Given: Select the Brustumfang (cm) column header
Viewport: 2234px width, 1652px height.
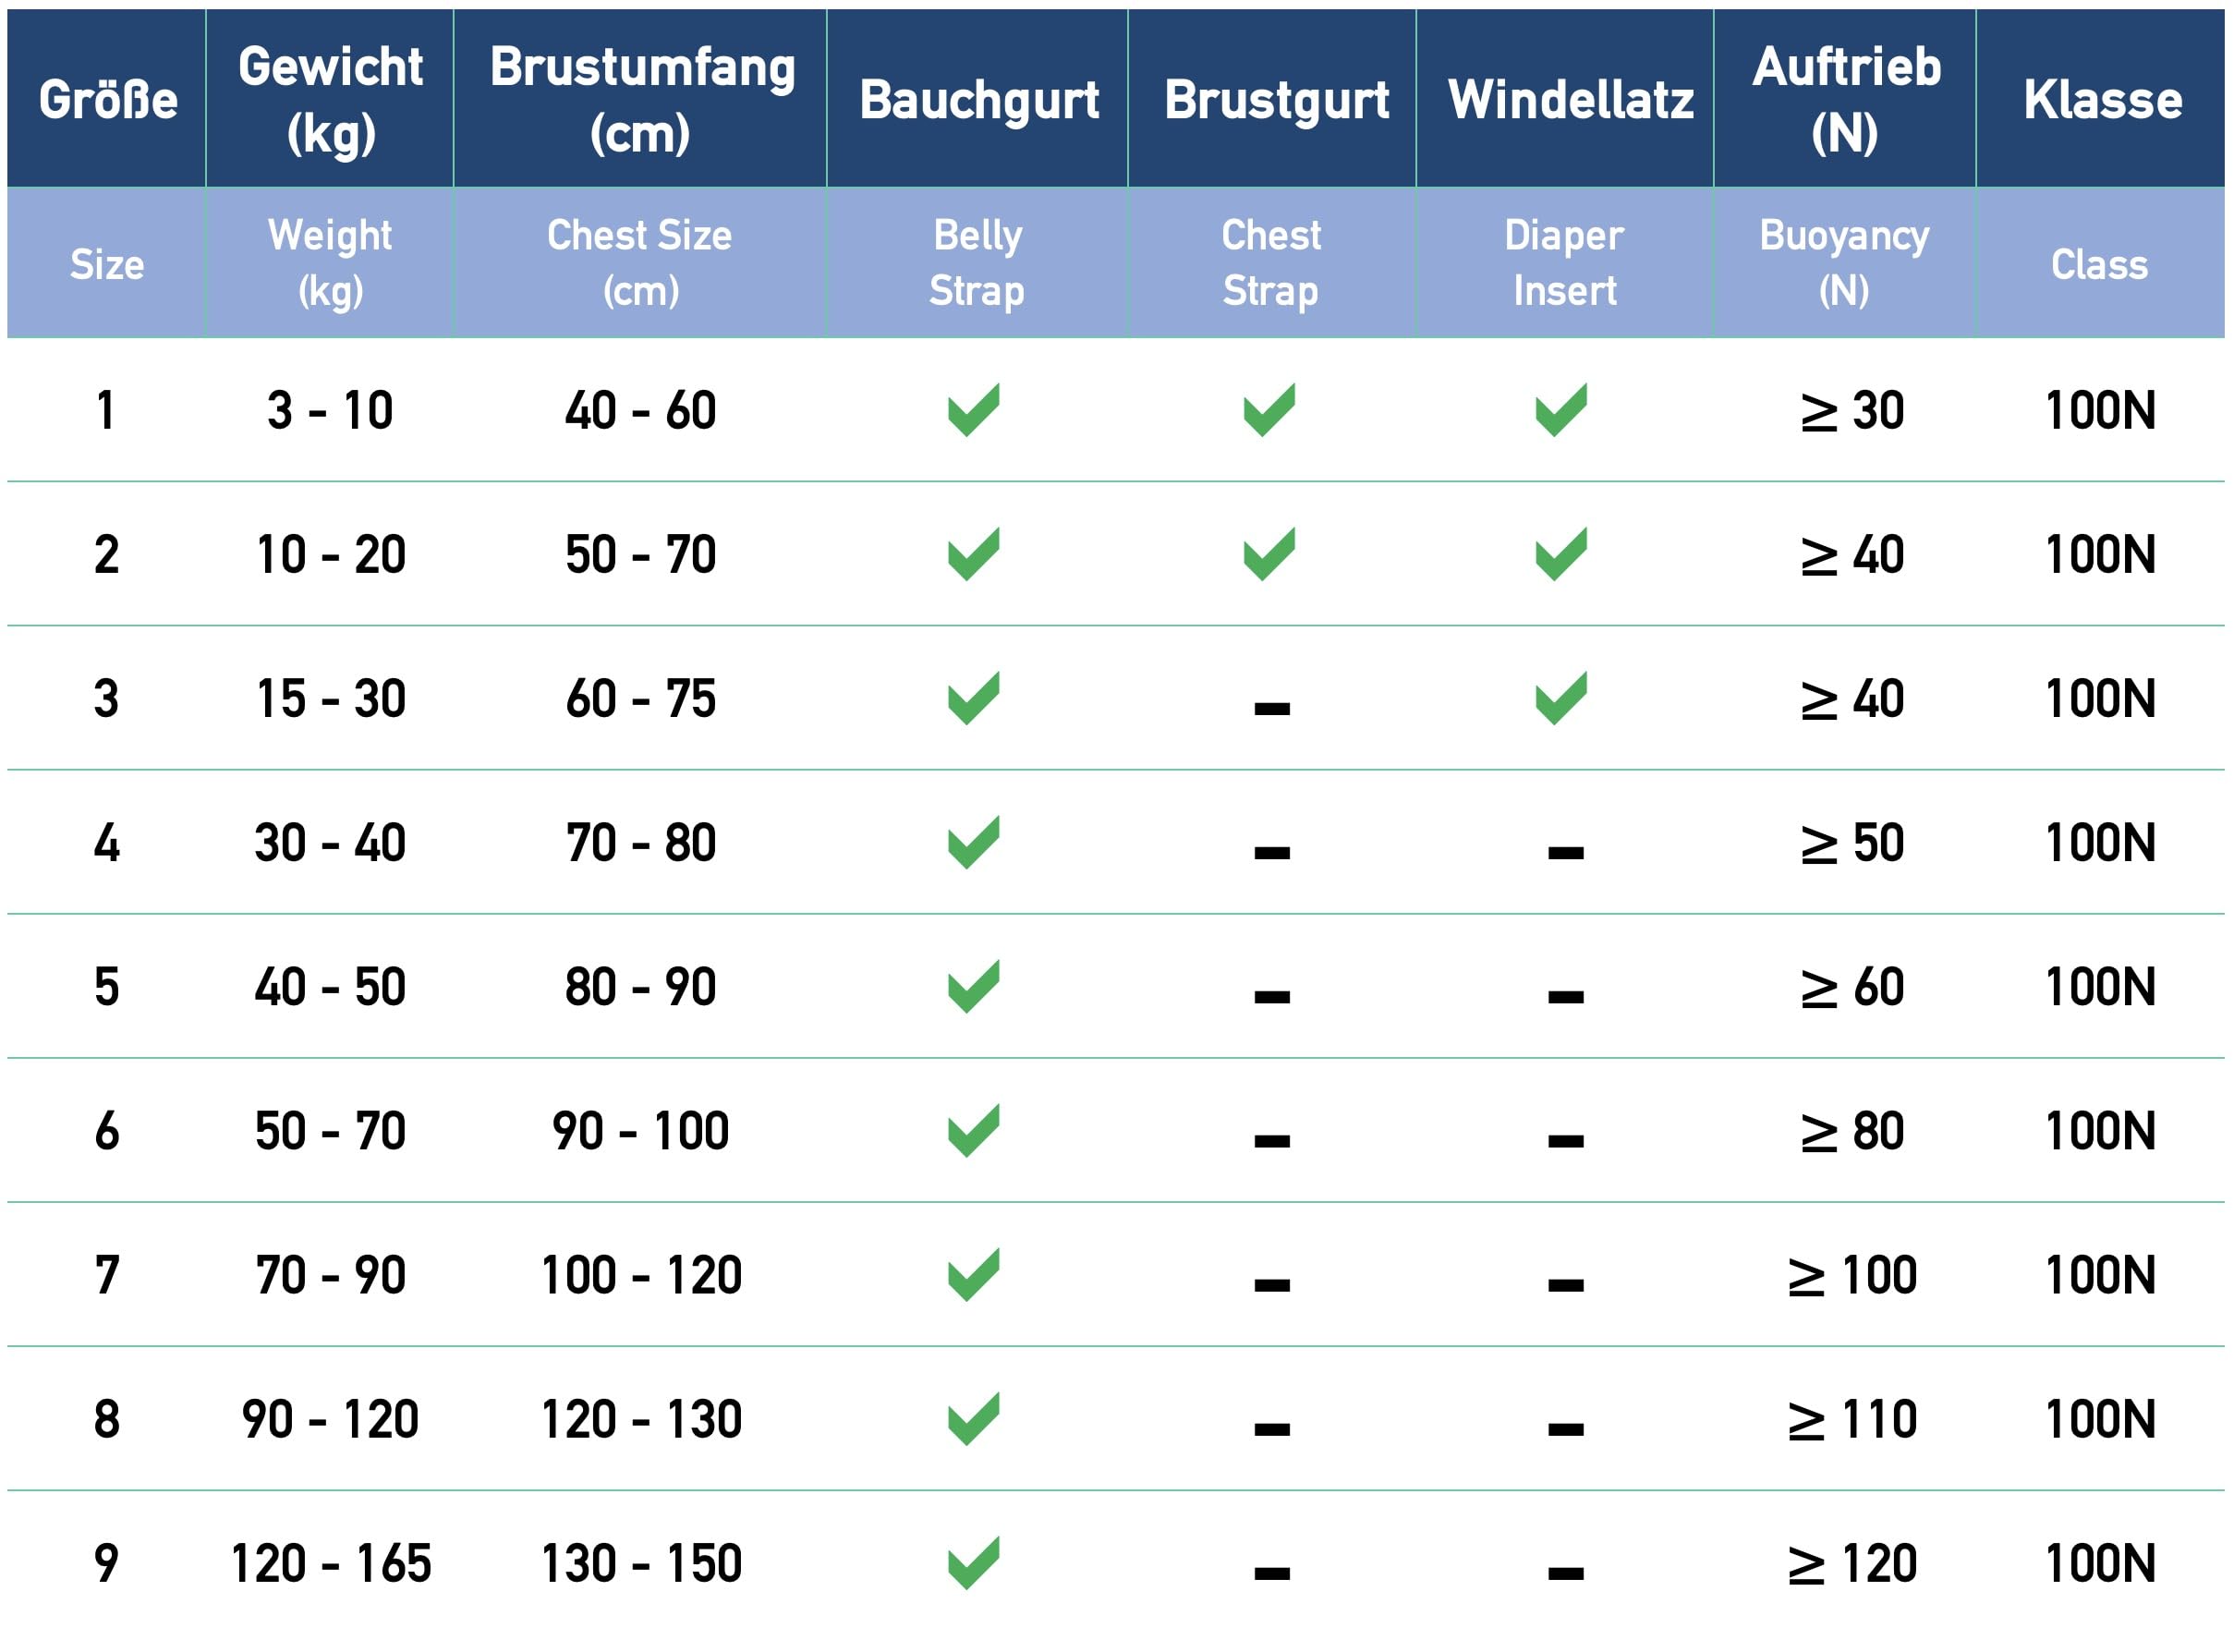Looking at the screenshot, I should (x=642, y=99).
